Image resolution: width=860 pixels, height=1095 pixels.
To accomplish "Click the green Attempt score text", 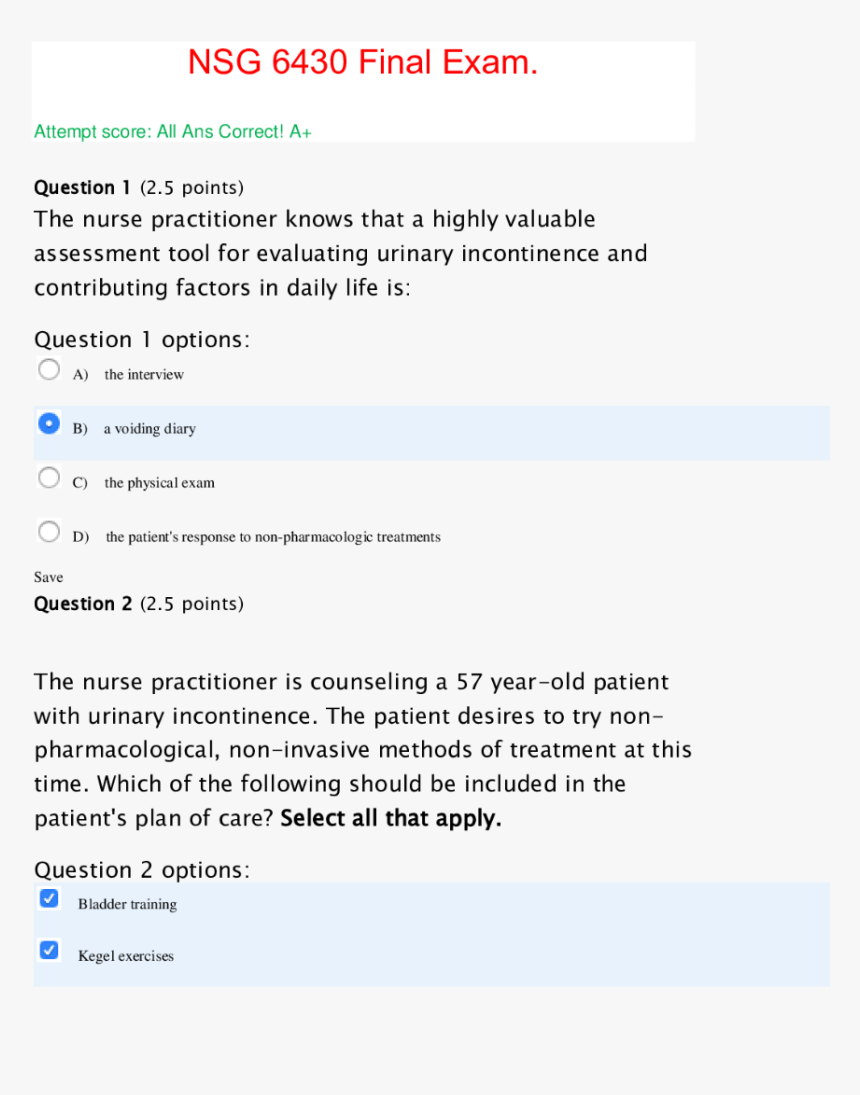I will [173, 131].
